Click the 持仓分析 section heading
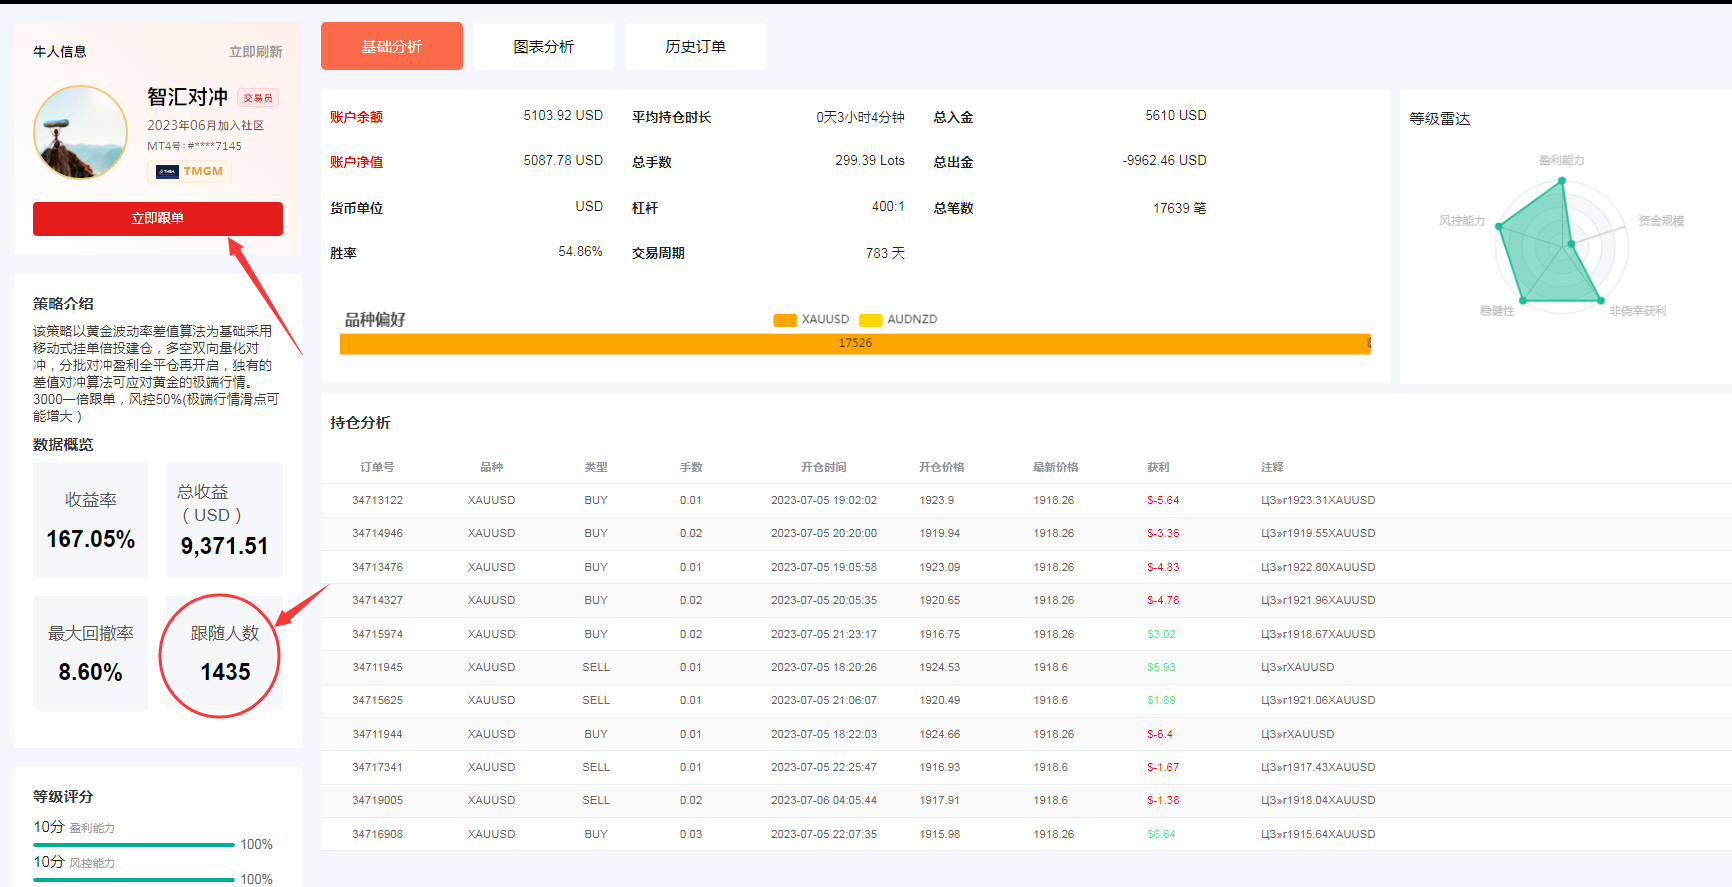 click(x=360, y=423)
